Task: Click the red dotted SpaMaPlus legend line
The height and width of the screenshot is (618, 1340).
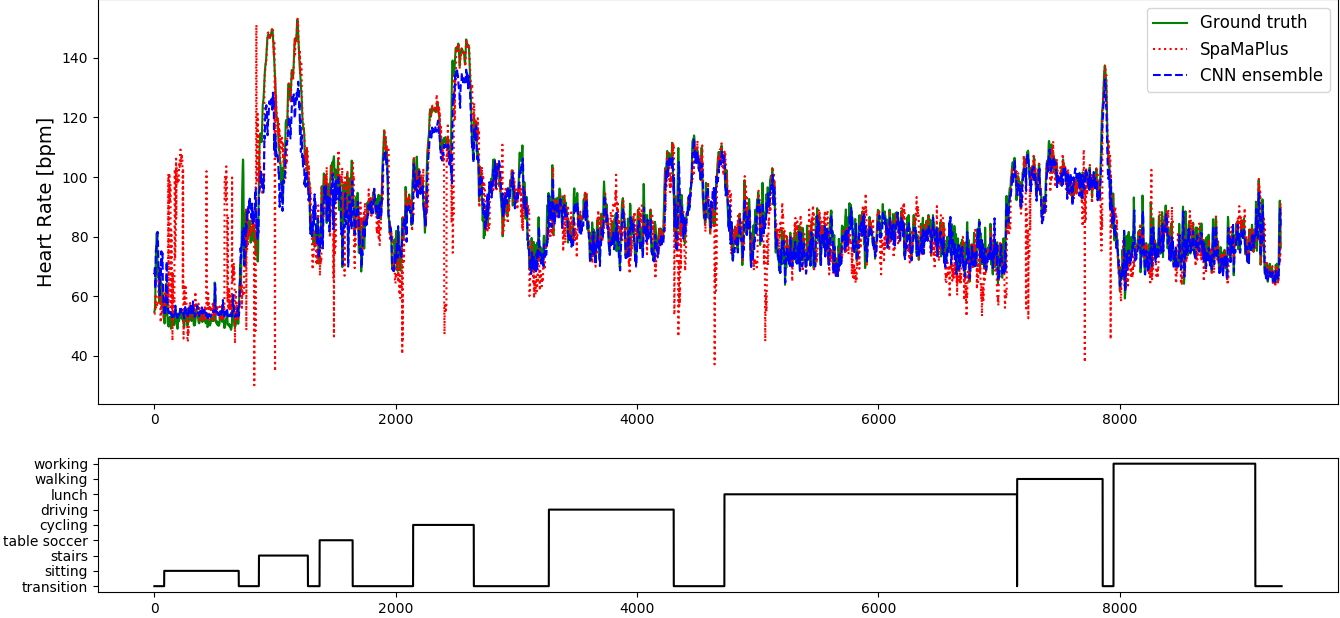Action: click(x=1170, y=49)
